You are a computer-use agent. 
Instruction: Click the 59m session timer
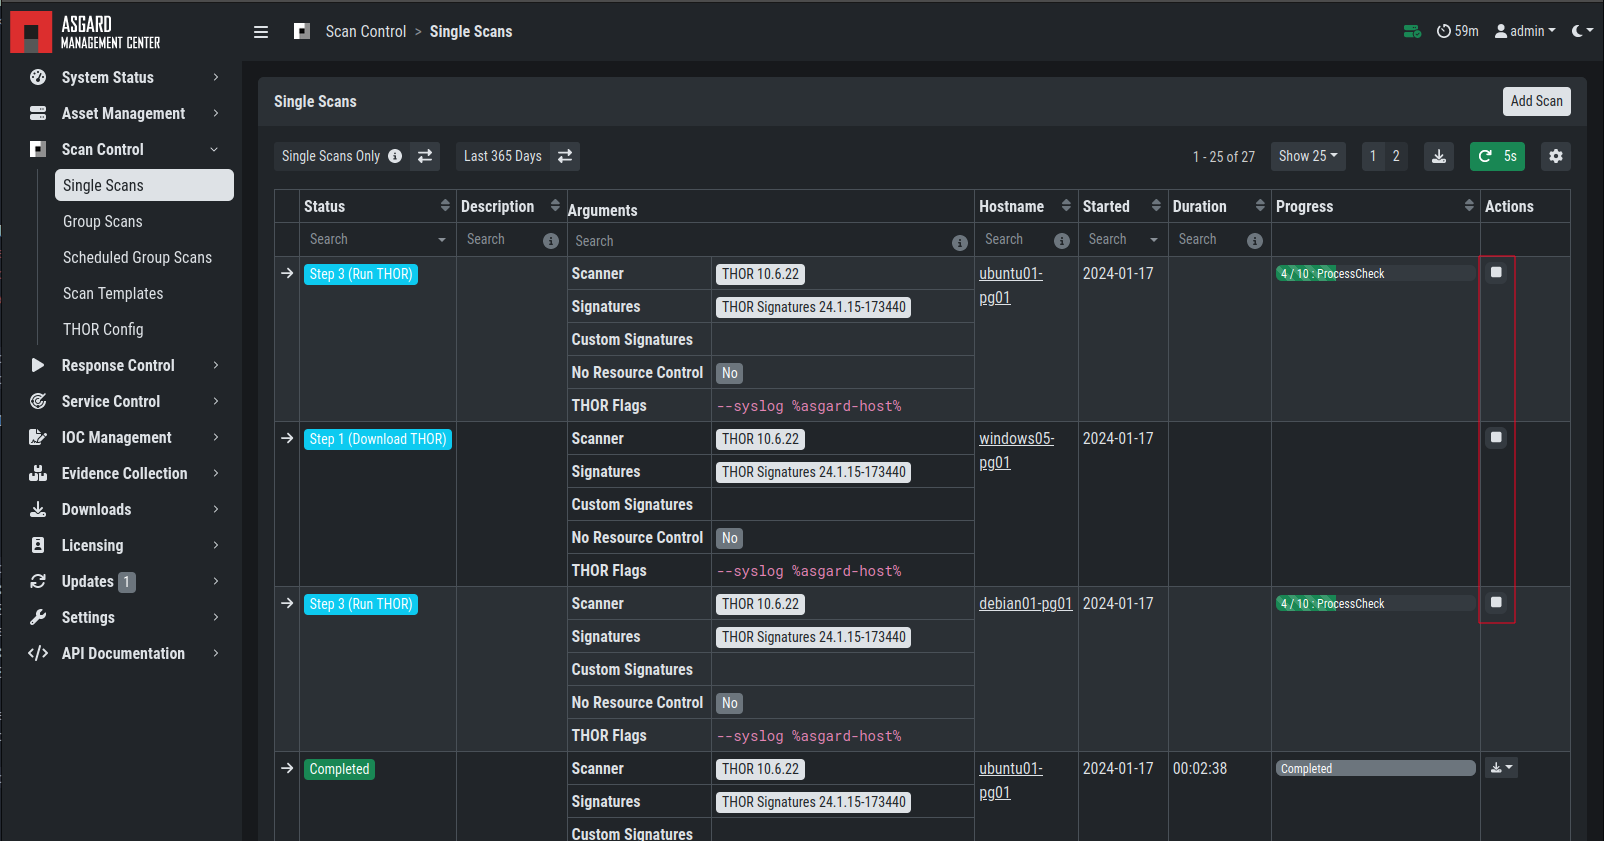point(1457,31)
